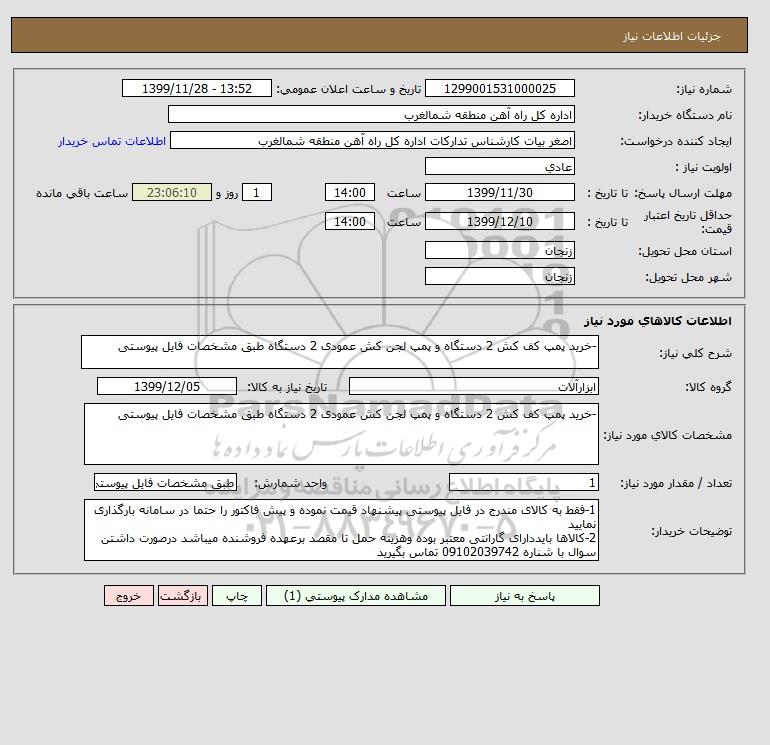Click the شهر محل تحویل label
Screen dimensions: 770x745
(x=688, y=277)
